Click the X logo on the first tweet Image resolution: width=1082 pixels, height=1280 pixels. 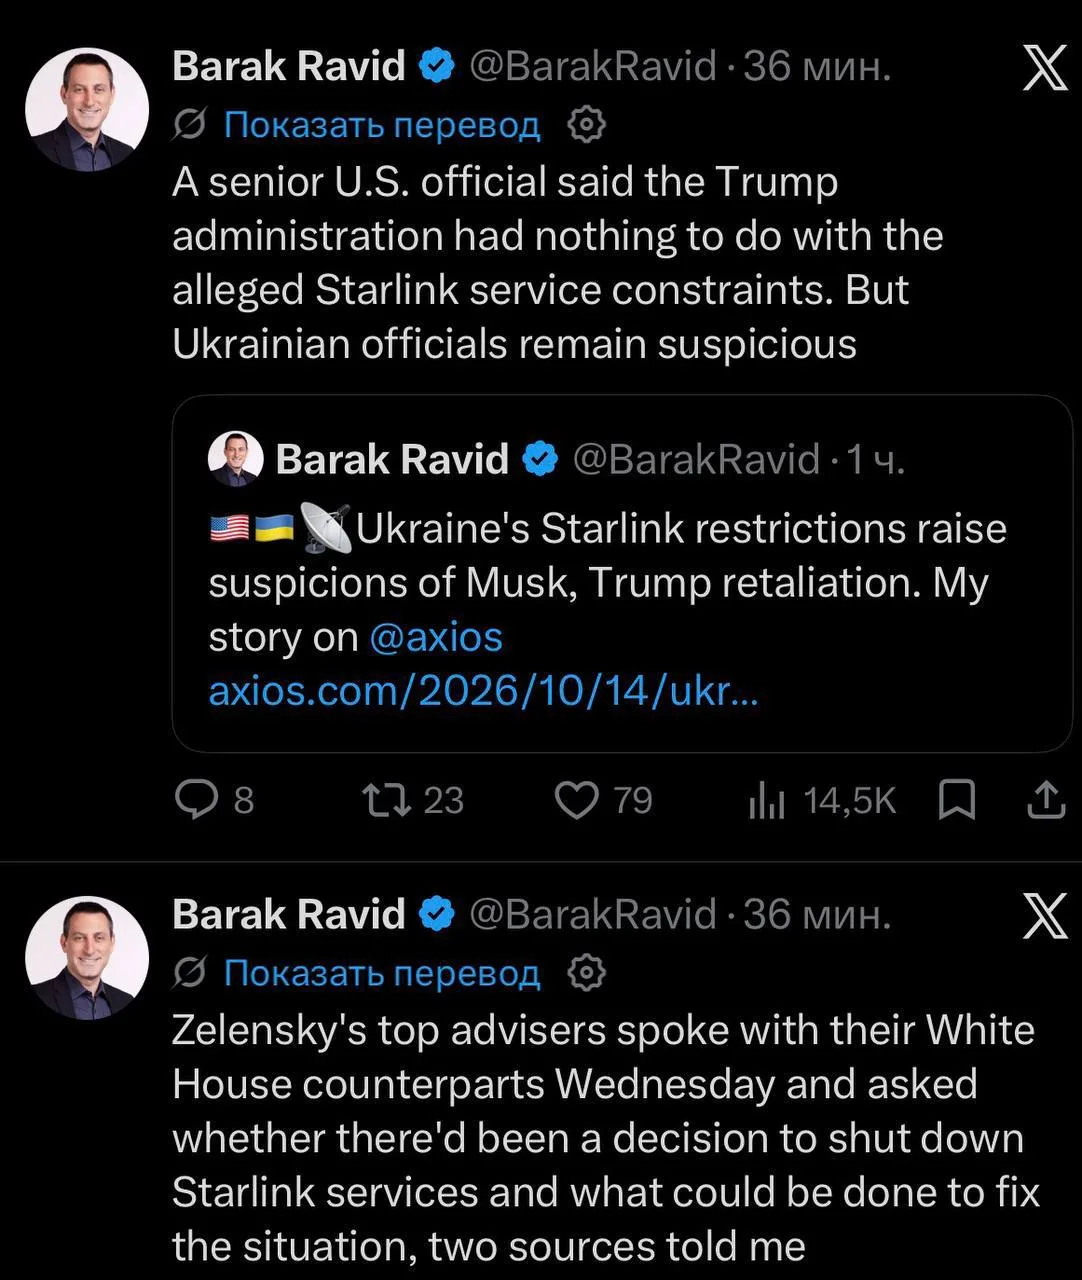[1045, 68]
